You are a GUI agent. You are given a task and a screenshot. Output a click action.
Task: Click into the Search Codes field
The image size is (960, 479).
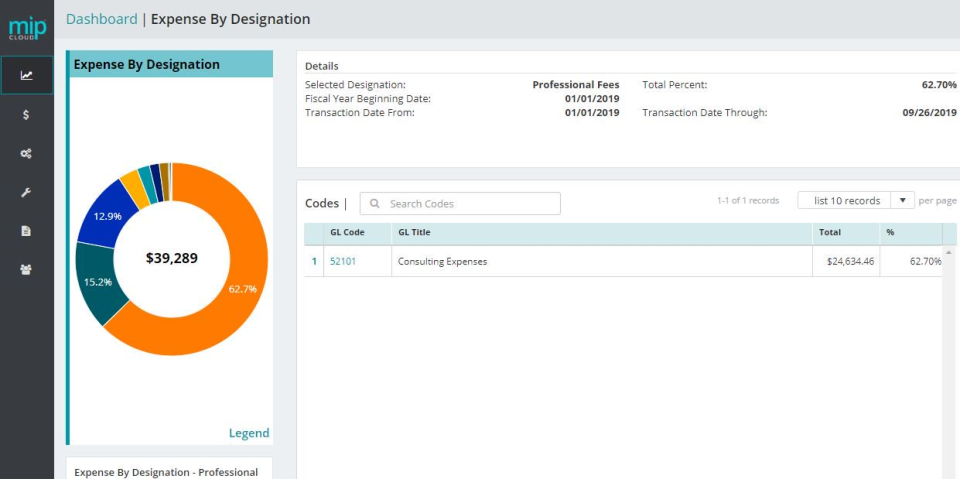point(460,203)
